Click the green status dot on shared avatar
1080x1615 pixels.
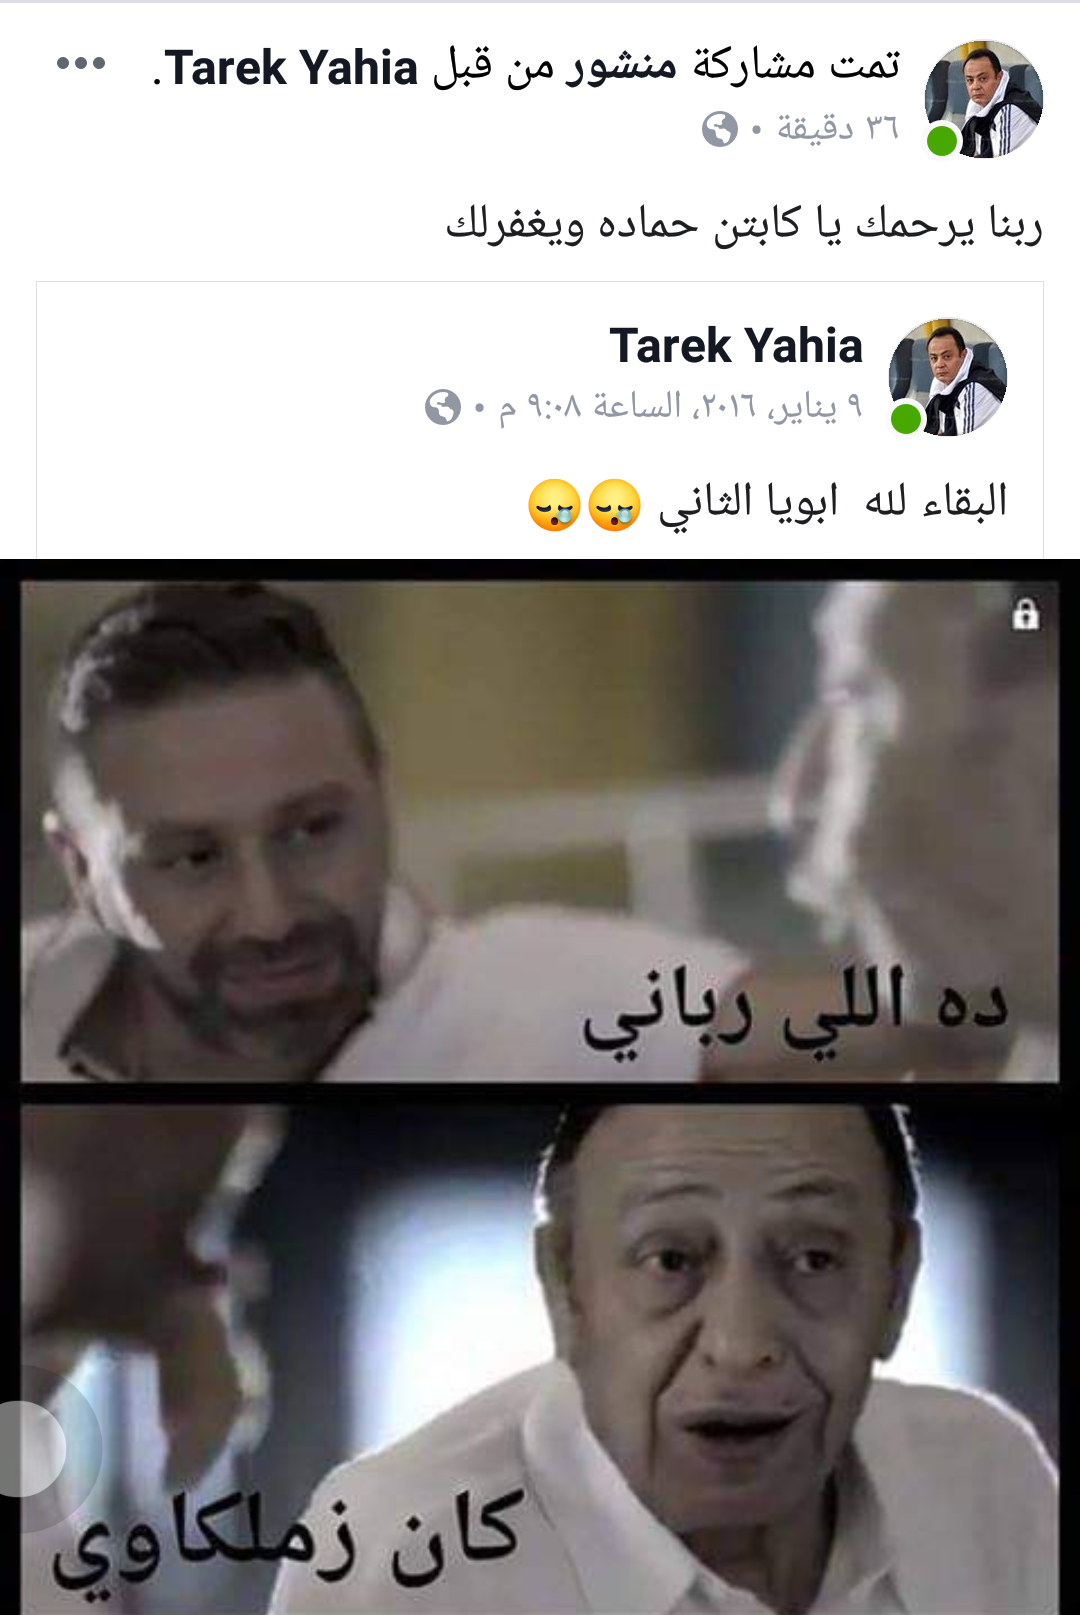coord(906,419)
